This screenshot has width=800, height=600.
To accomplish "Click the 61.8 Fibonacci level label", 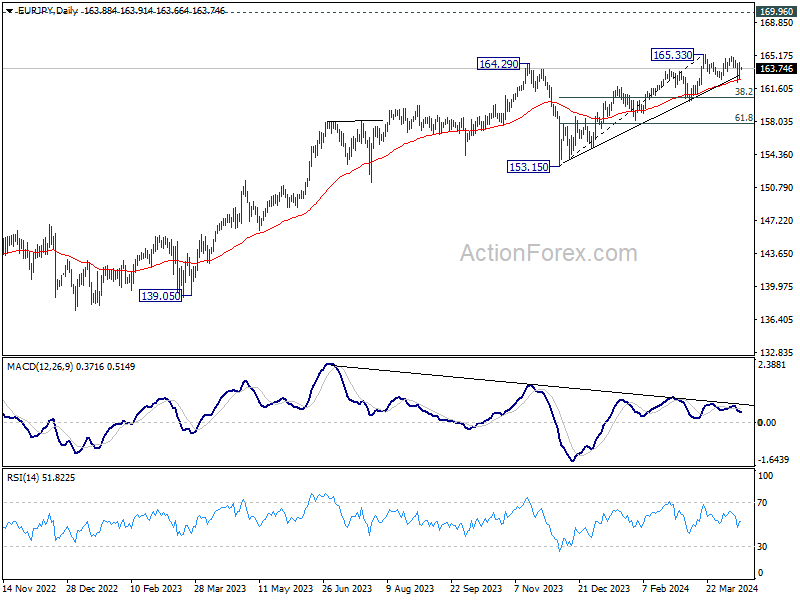I will [743, 118].
